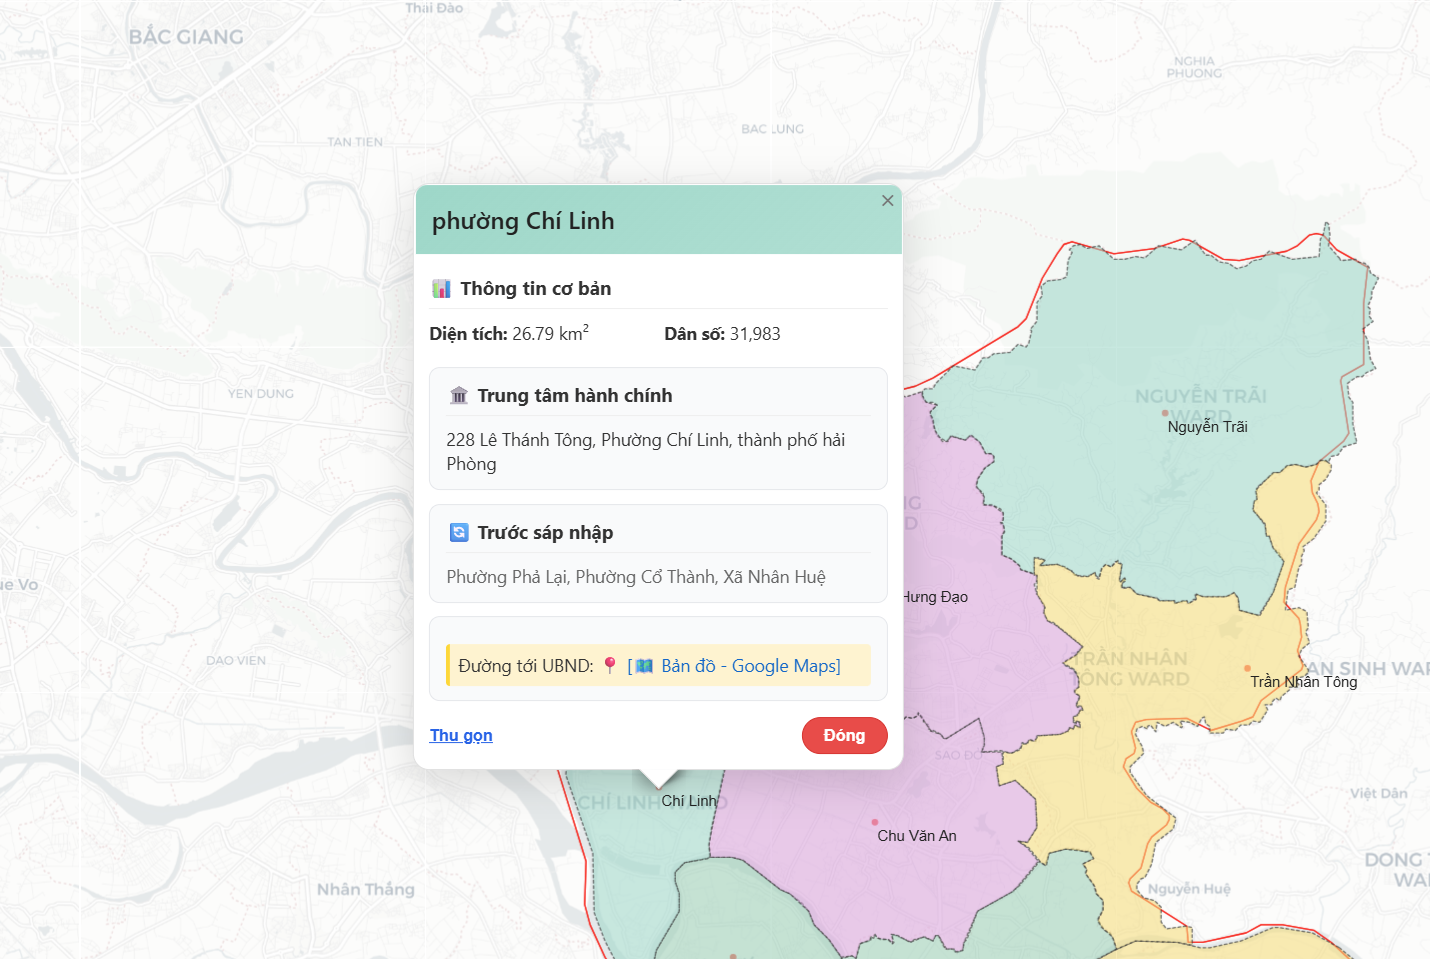Viewport: 1430px width, 959px height.
Task: Click the Thu gọn link
Action: tap(461, 735)
